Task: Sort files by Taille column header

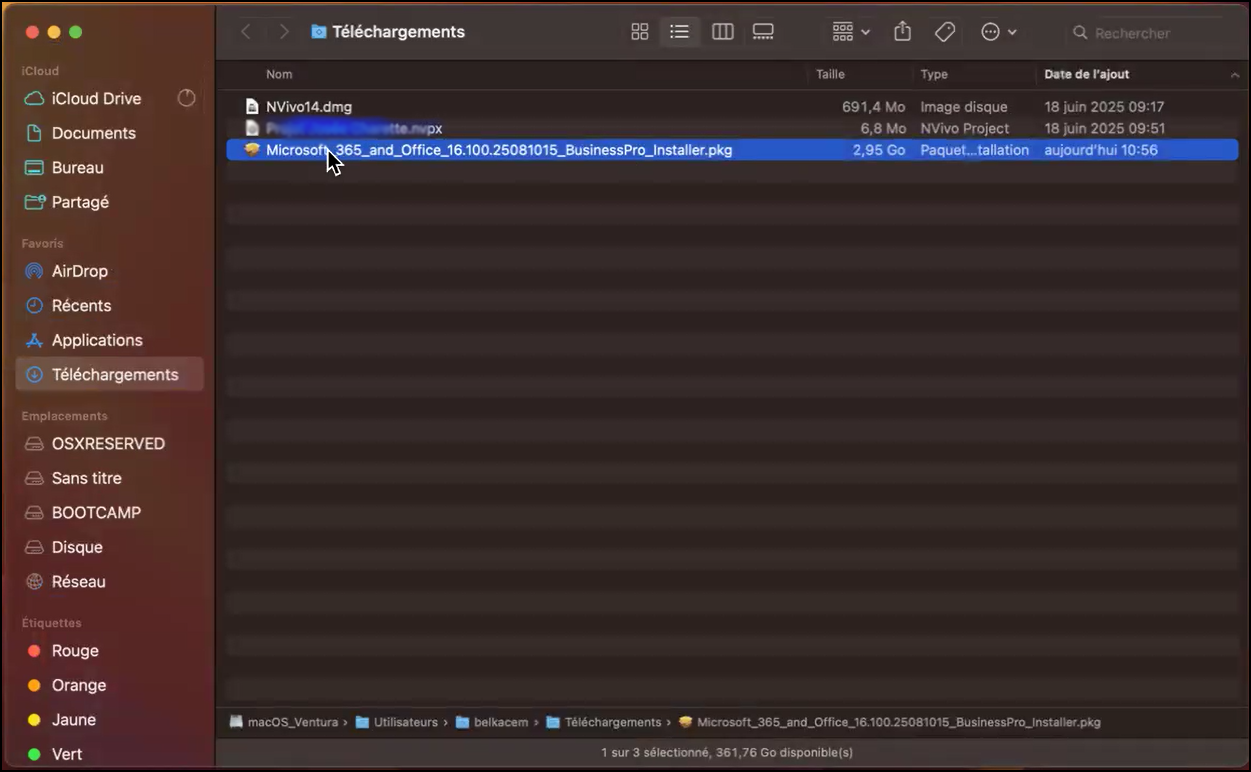Action: tap(830, 75)
